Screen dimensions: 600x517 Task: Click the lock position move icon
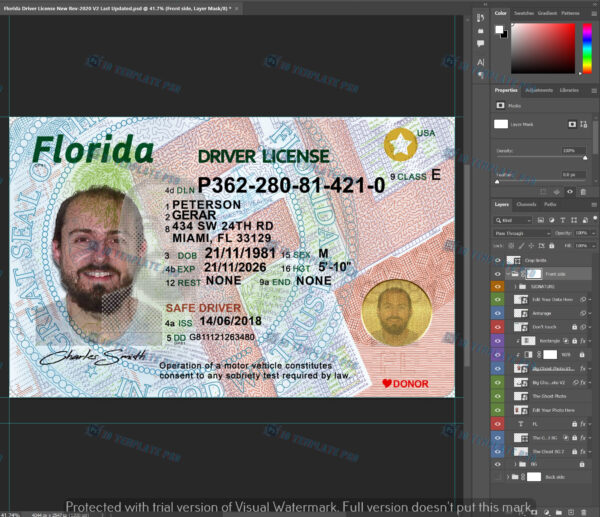coord(531,246)
